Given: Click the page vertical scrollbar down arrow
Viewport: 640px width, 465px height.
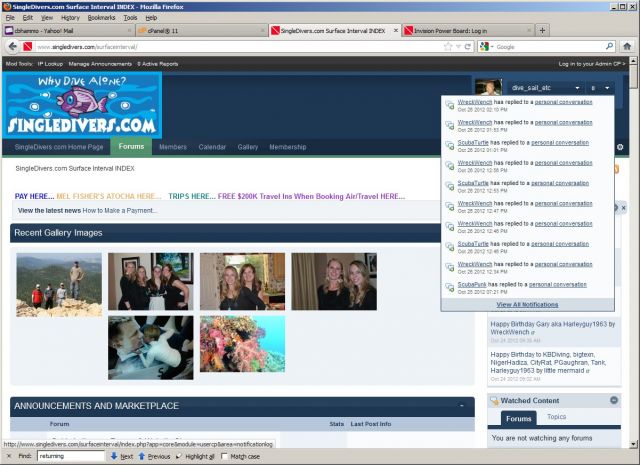Looking at the screenshot, I should (633, 444).
